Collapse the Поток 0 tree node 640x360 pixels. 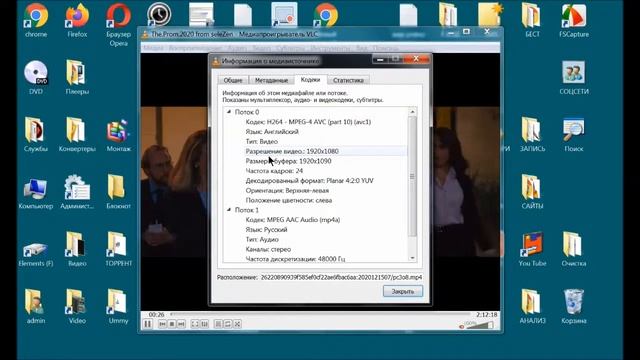pyautogui.click(x=229, y=111)
